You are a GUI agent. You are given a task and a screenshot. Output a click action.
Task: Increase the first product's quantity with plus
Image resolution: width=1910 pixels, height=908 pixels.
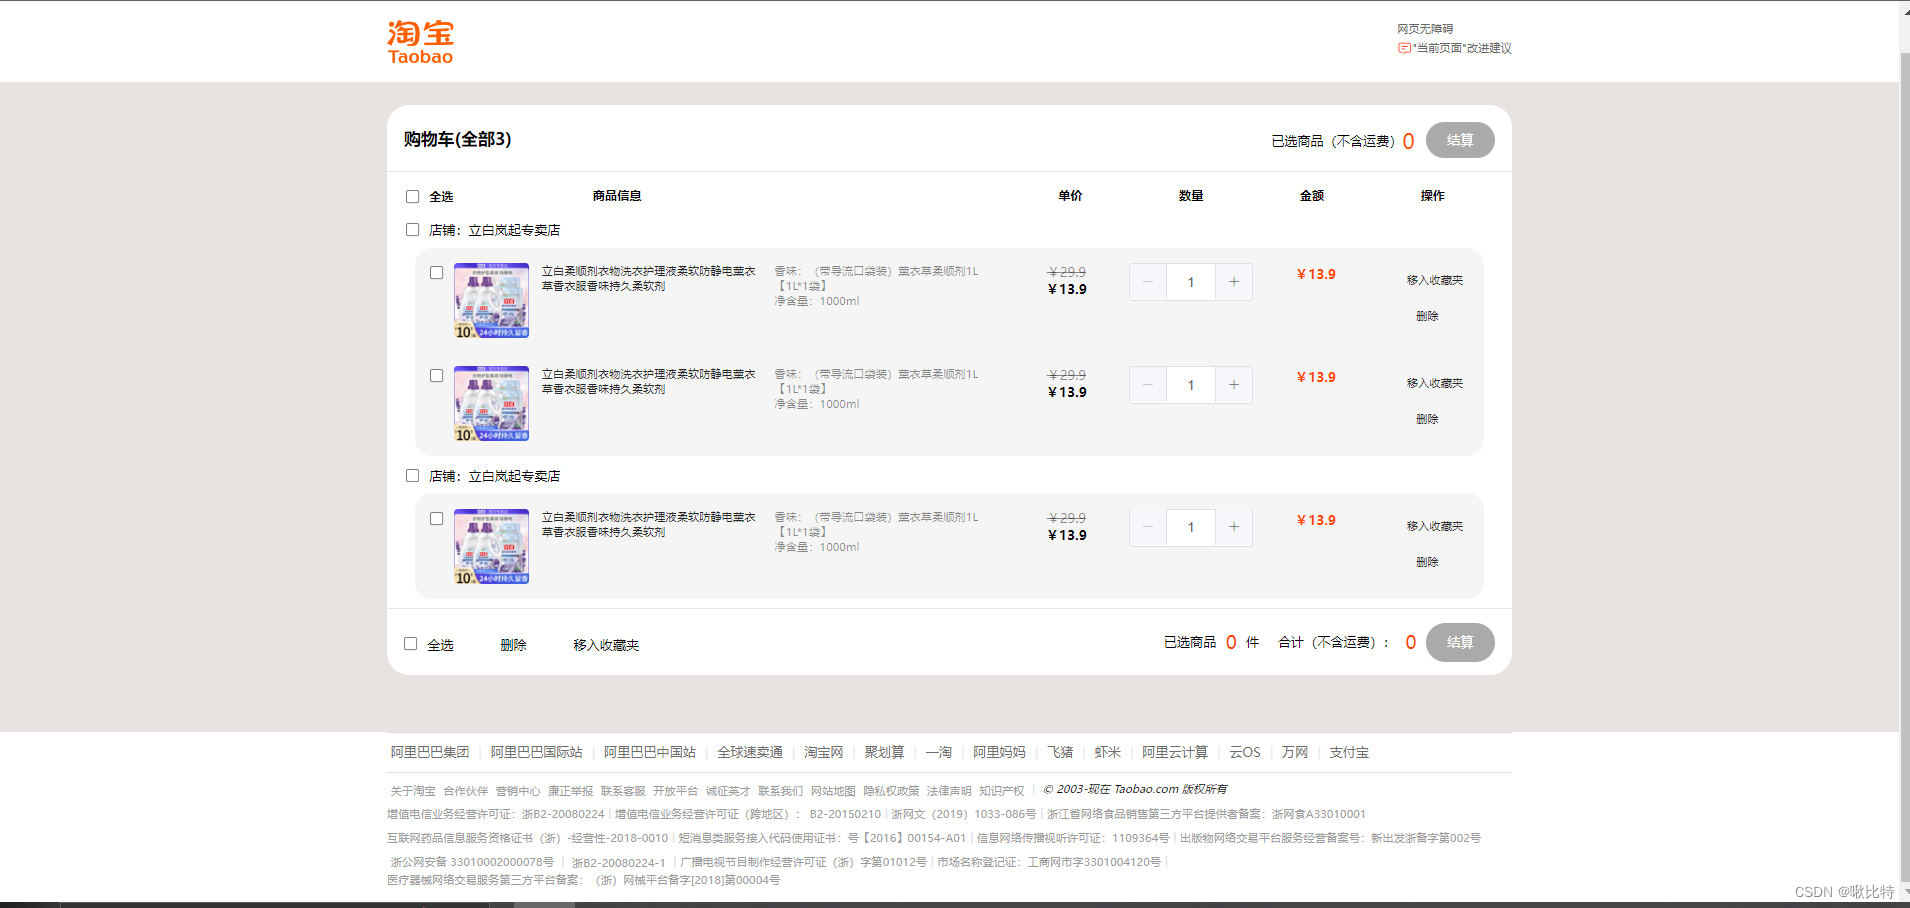[1234, 282]
